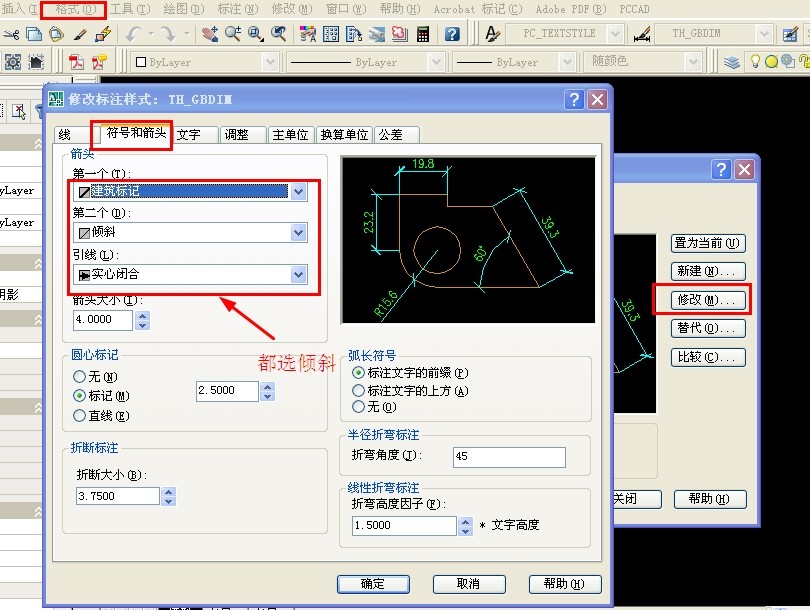810x610 pixels.
Task: Click the 折弯角度 input field
Action: coord(508,457)
